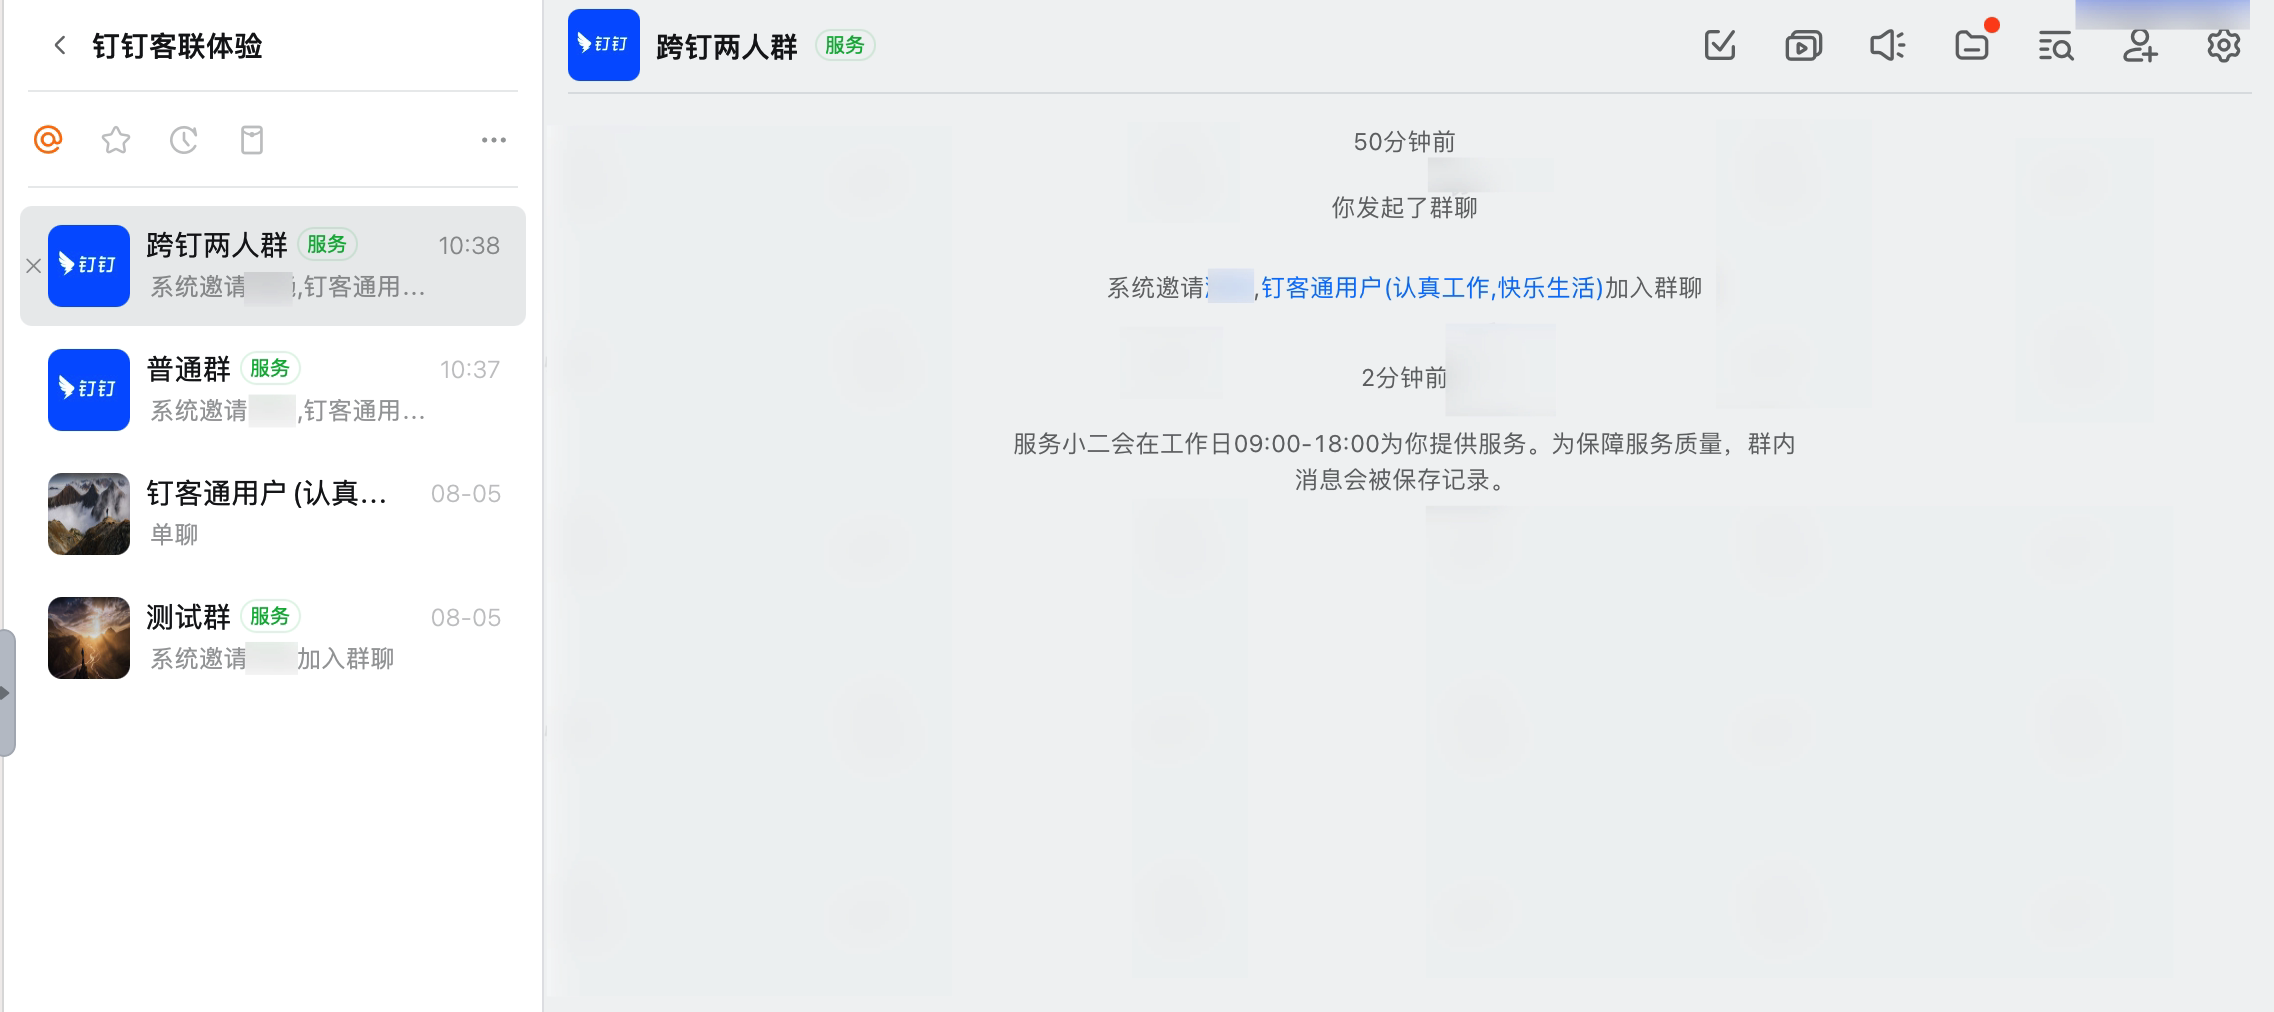Open group settings gear
This screenshot has width=2274, height=1012.
tap(2224, 45)
